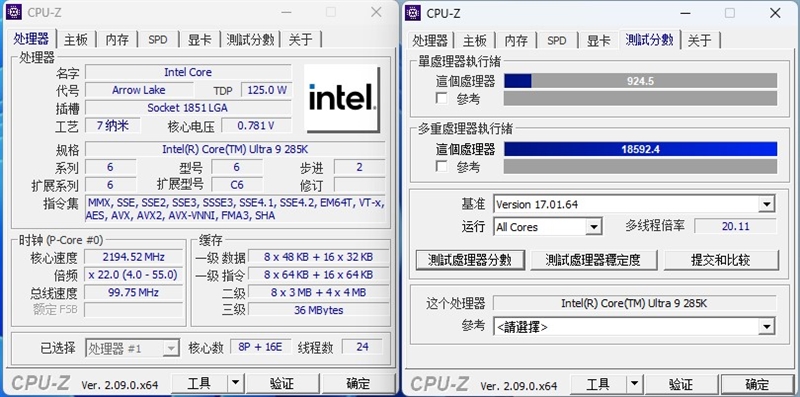Screen dimensions: 800x397
Task: Click the 提交和比较 button
Action: 721,260
